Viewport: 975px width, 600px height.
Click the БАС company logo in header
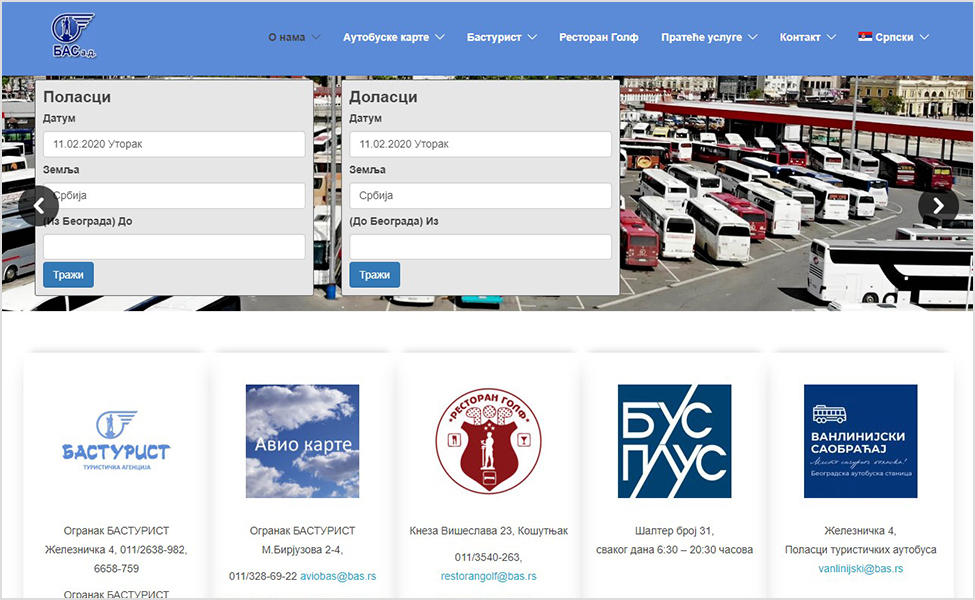[x=73, y=37]
